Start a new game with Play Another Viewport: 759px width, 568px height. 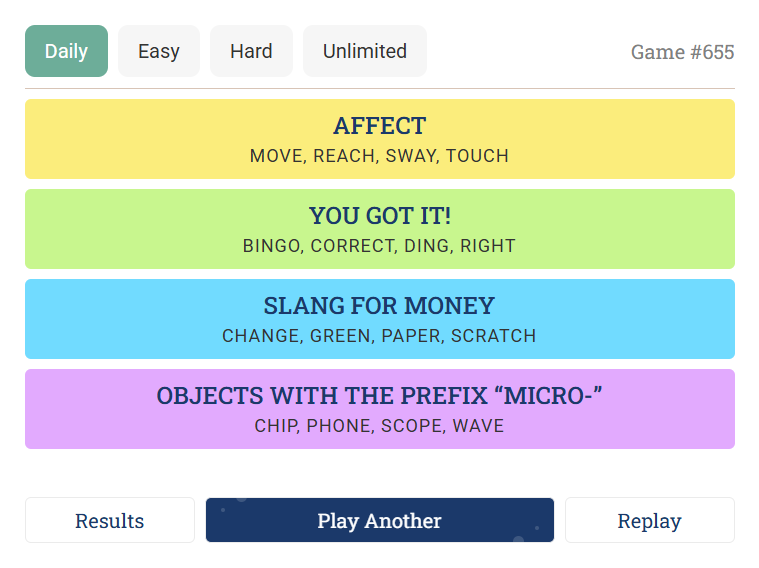[380, 521]
